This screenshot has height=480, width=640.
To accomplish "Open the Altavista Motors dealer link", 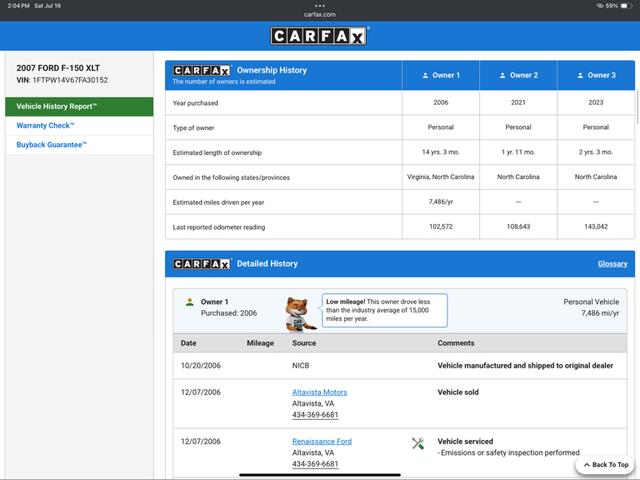I will point(319,392).
